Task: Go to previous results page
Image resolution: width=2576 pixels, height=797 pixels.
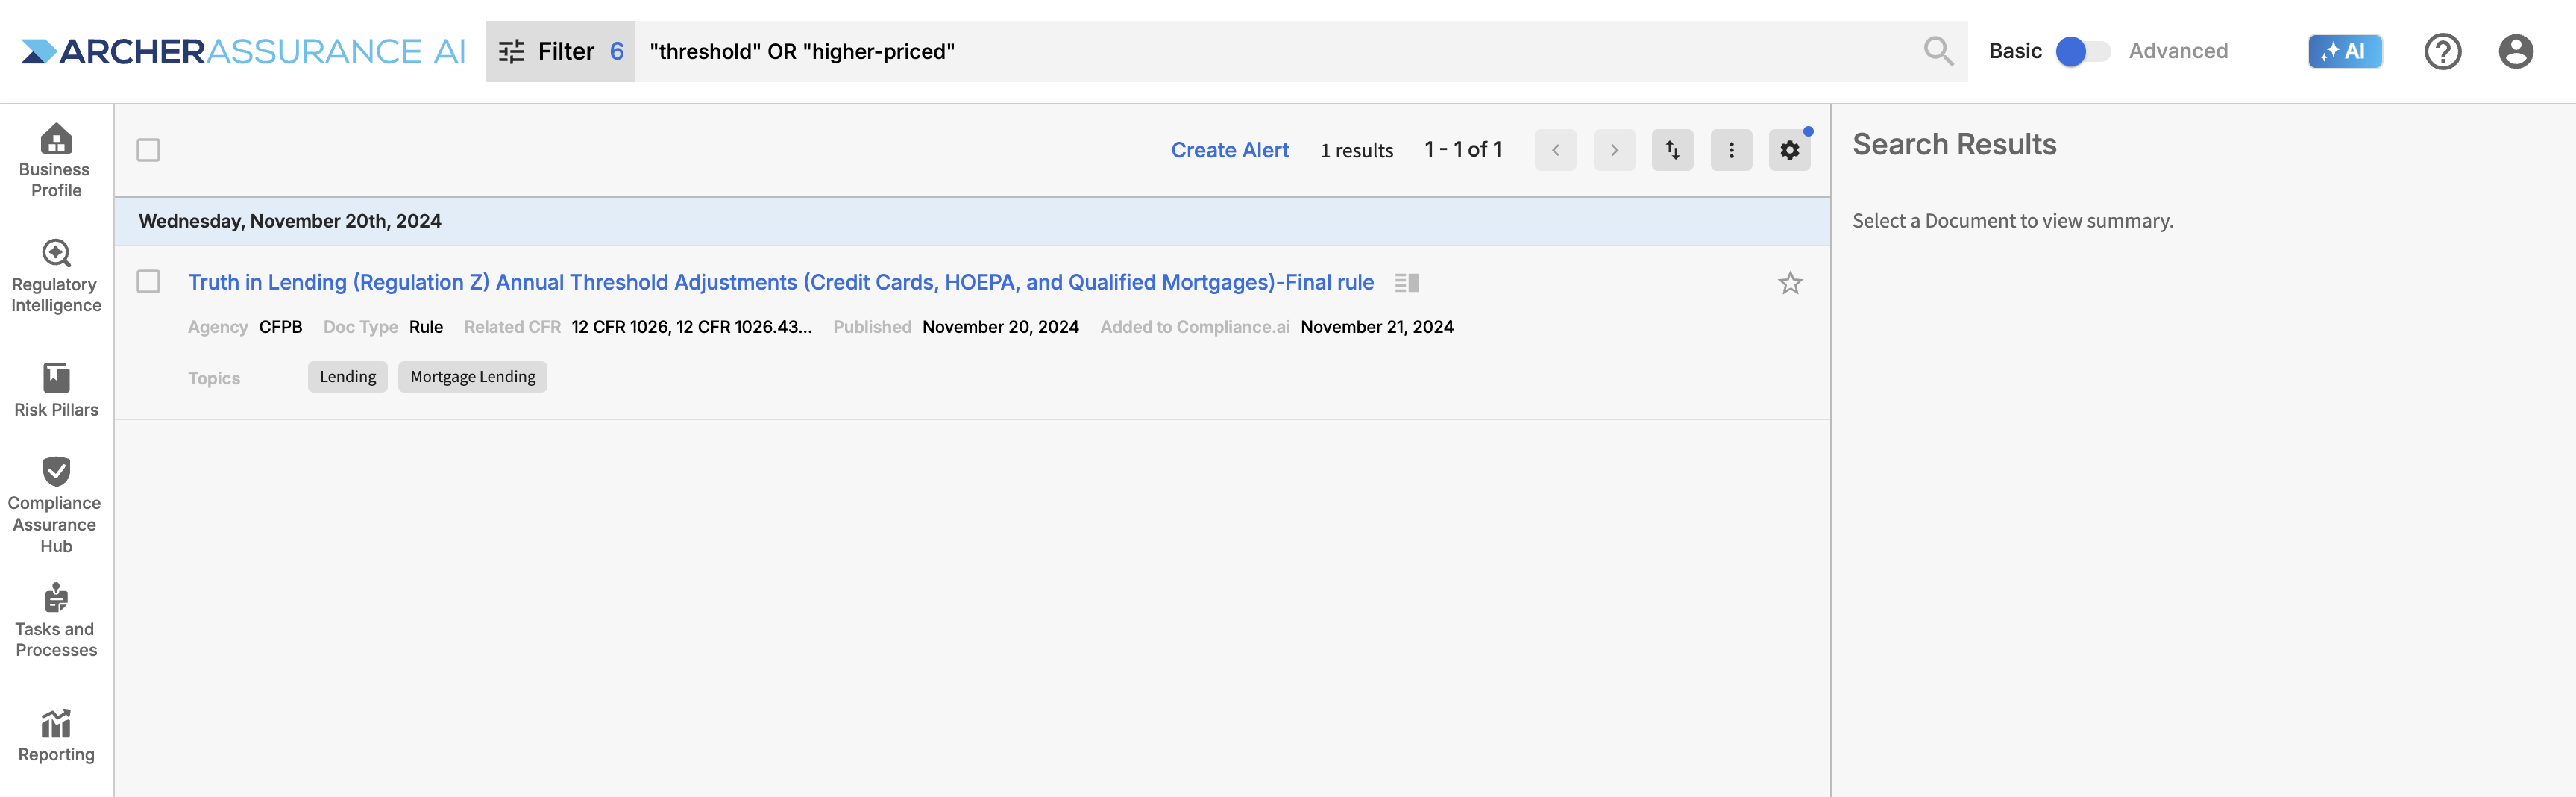Action: 1555,150
